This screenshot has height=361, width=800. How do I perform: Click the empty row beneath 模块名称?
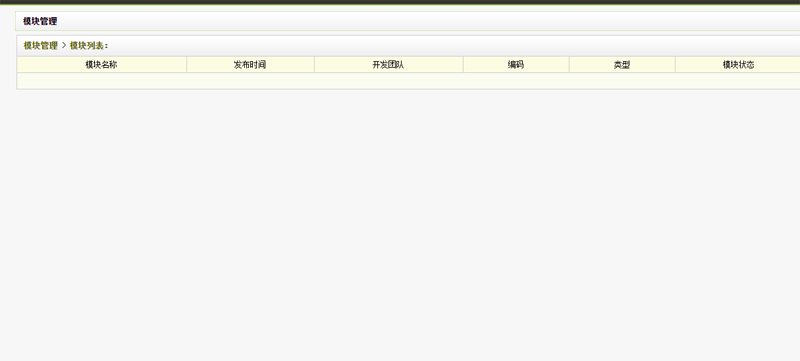(x=102, y=81)
